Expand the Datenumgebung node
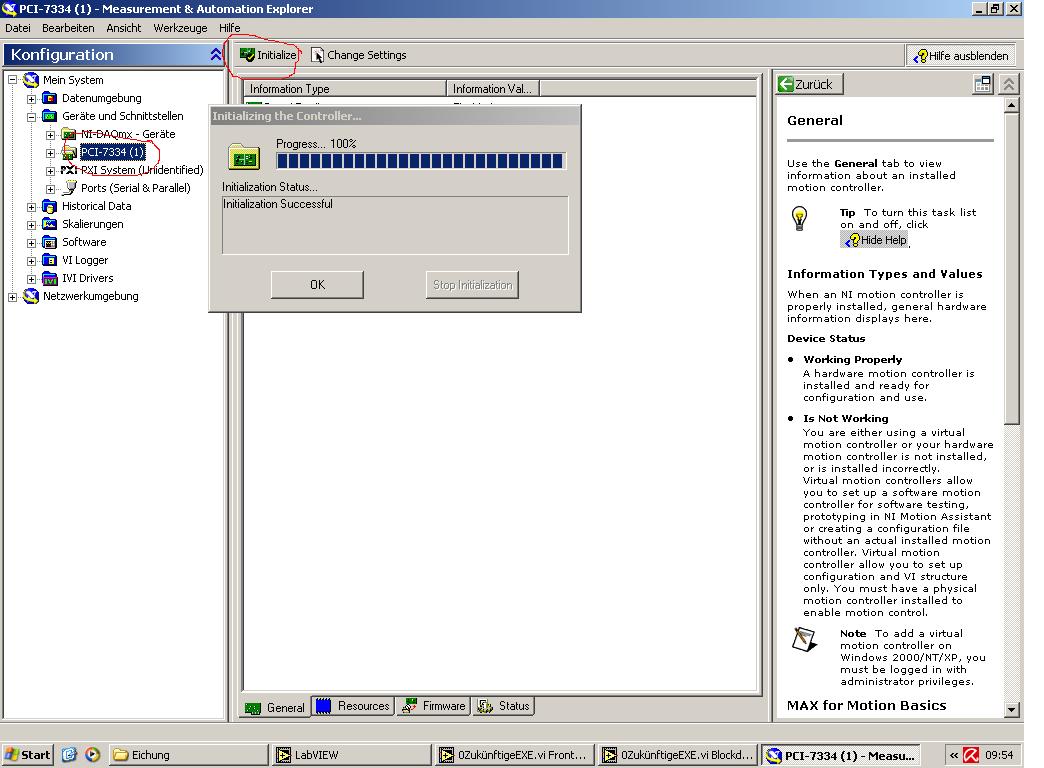 click(31, 99)
